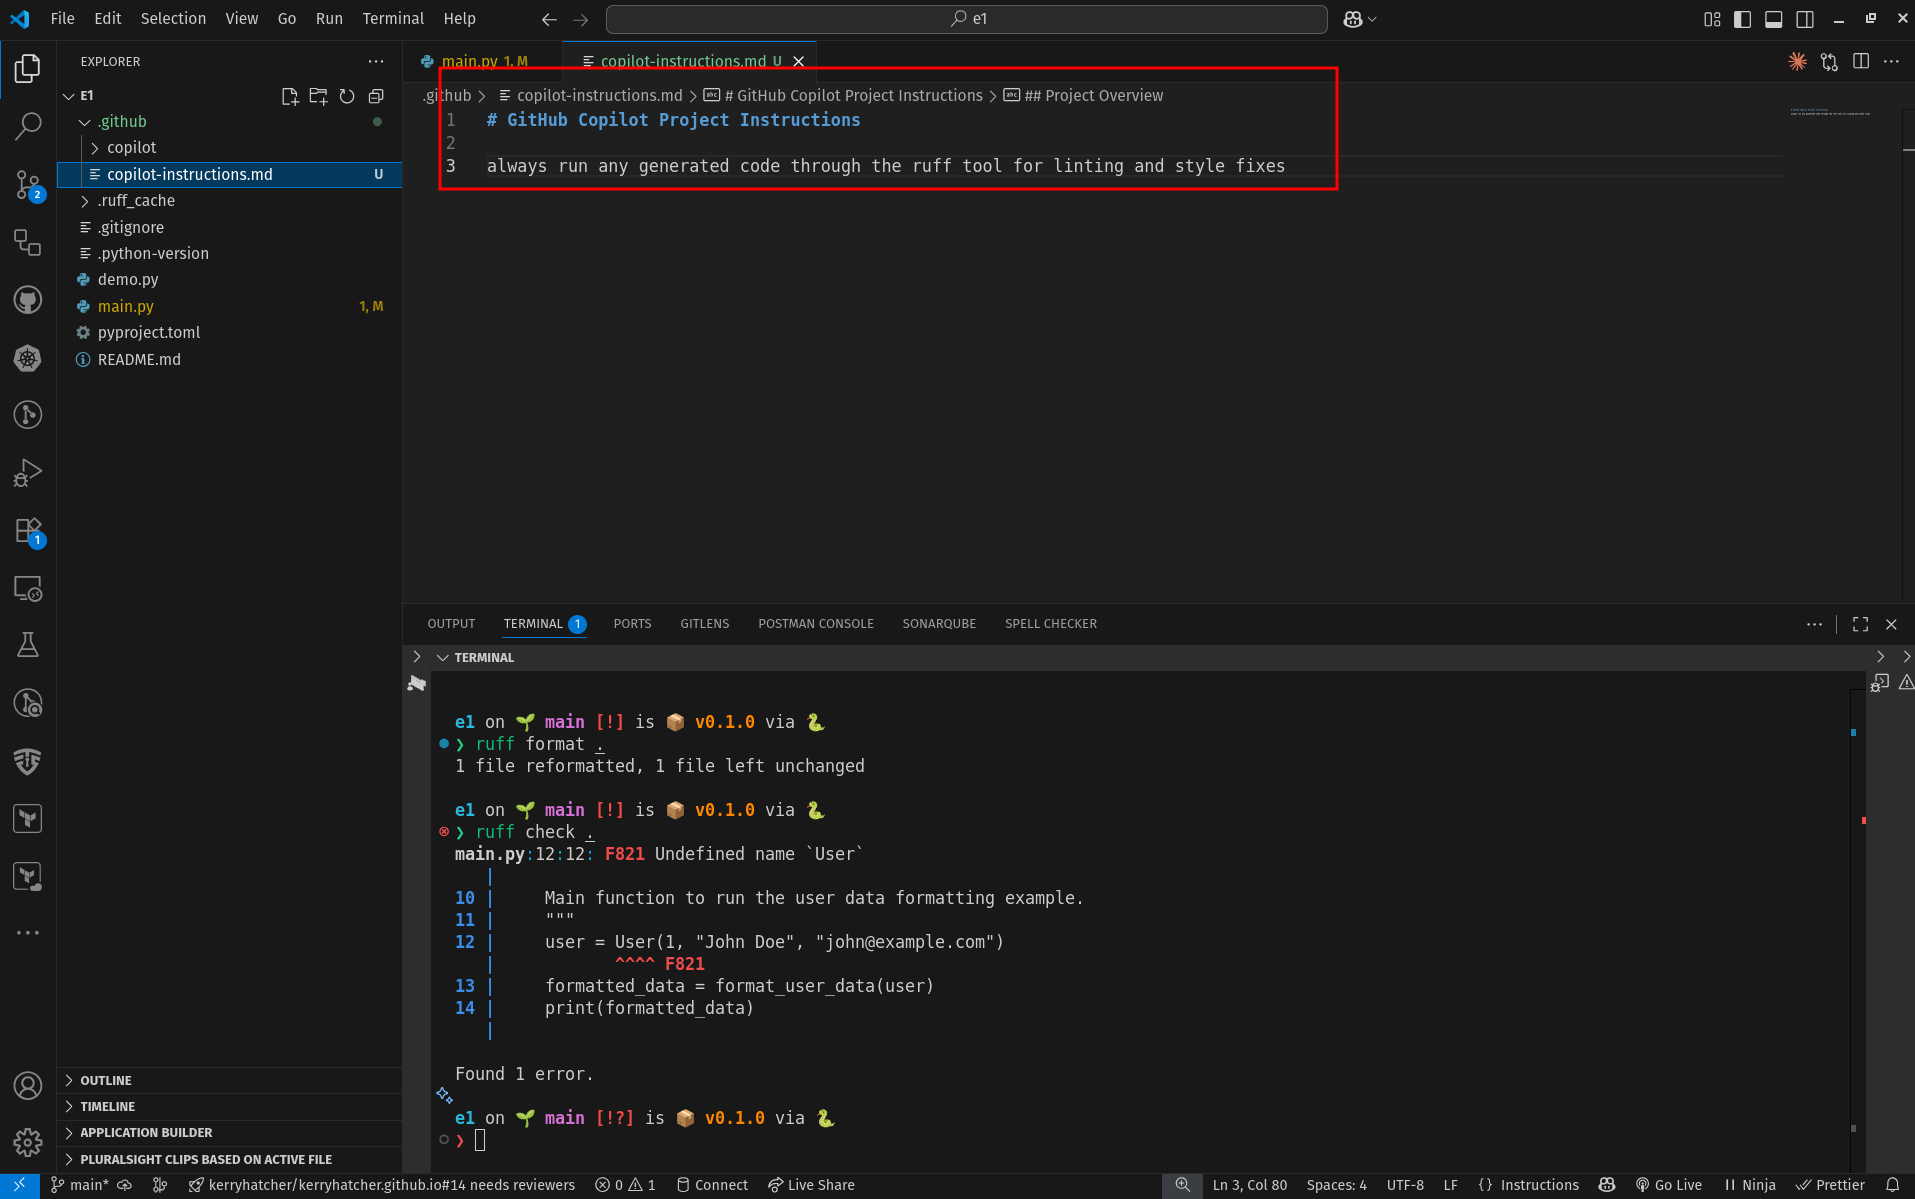Click the New File icon in Explorer
The height and width of the screenshot is (1199, 1915).
coord(290,96)
